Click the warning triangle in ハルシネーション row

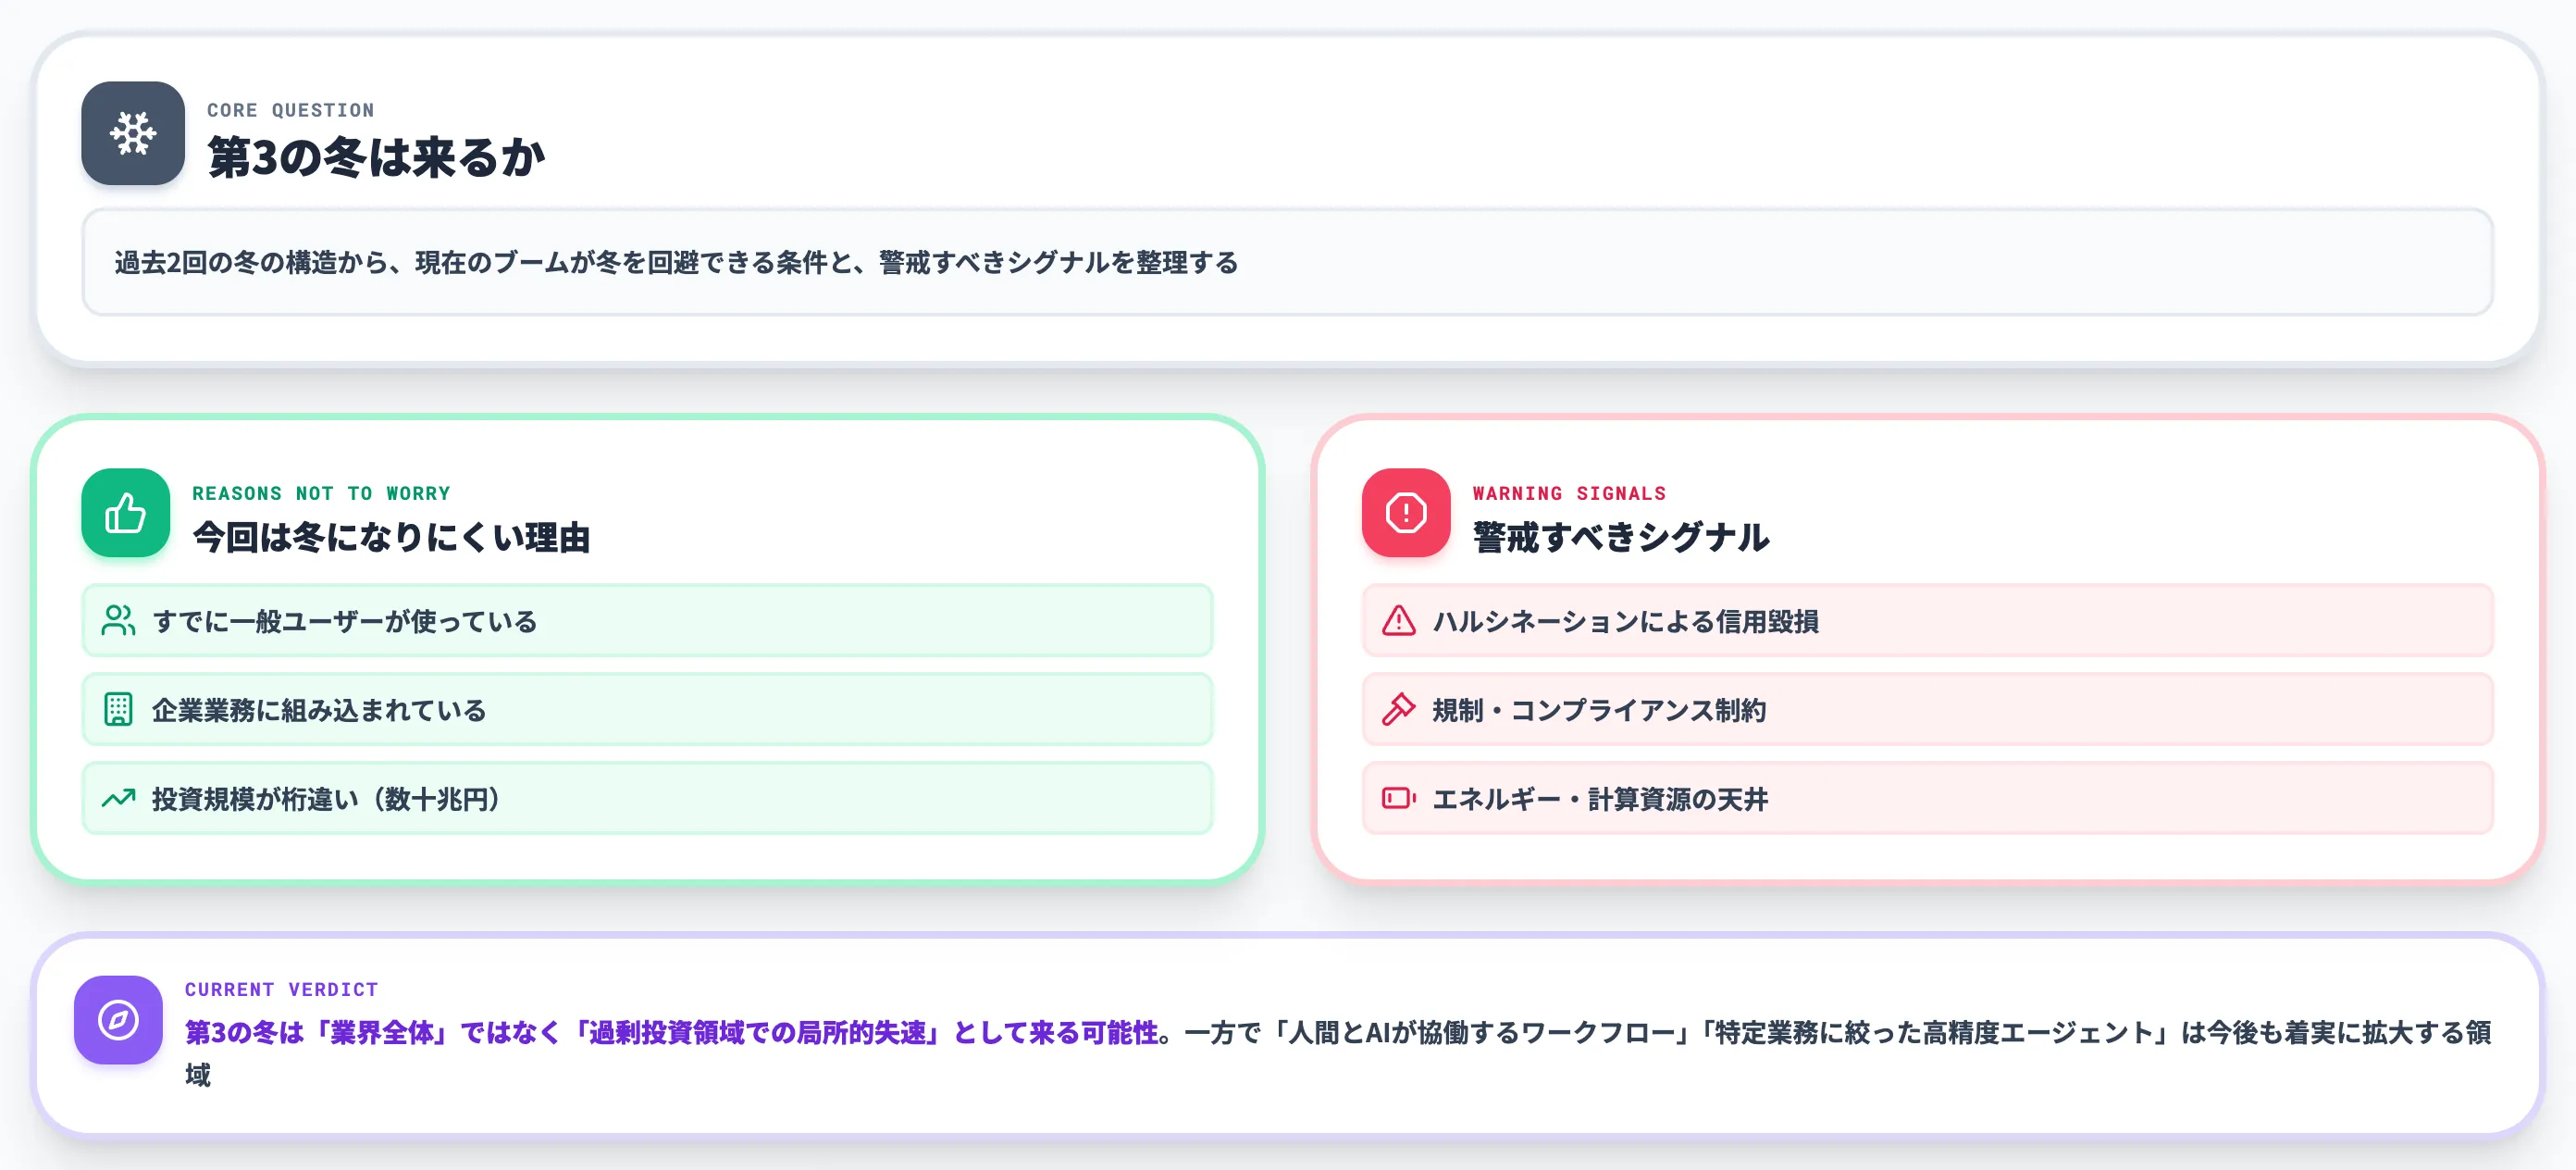[1398, 621]
